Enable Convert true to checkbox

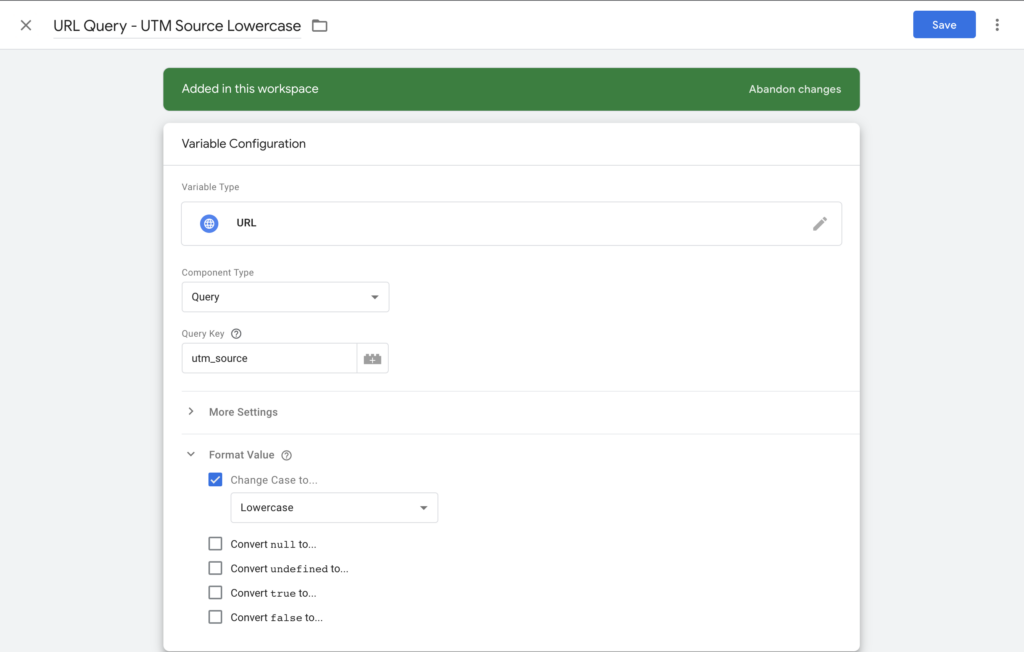pos(215,593)
